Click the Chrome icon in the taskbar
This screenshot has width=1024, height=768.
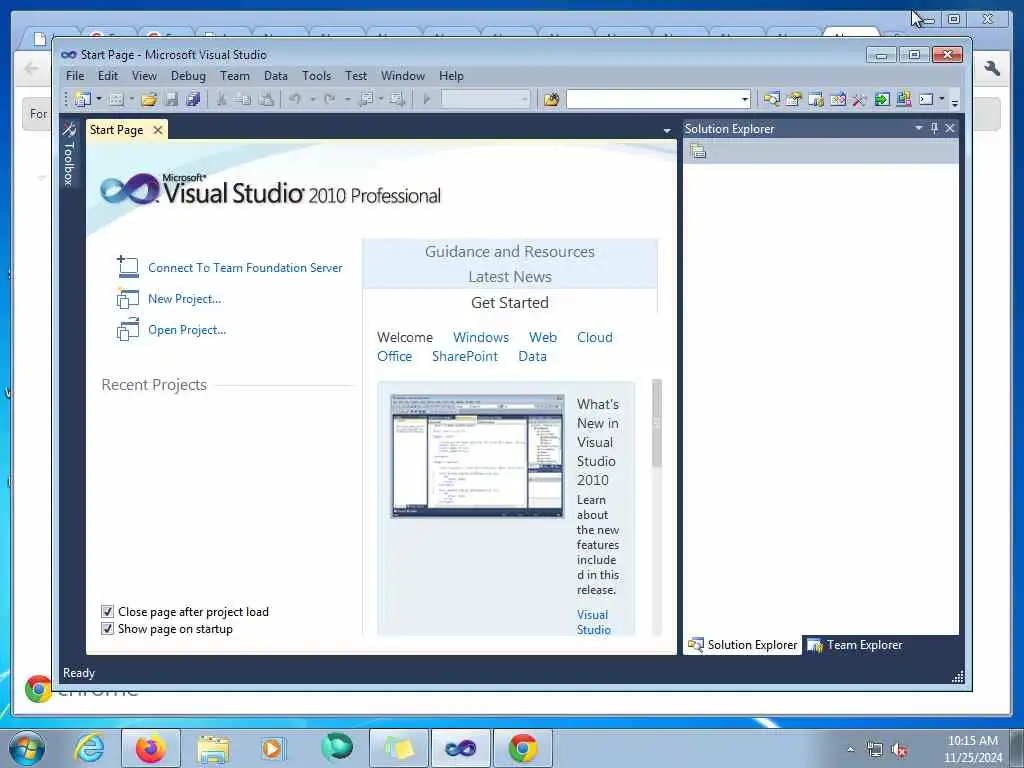pos(523,748)
